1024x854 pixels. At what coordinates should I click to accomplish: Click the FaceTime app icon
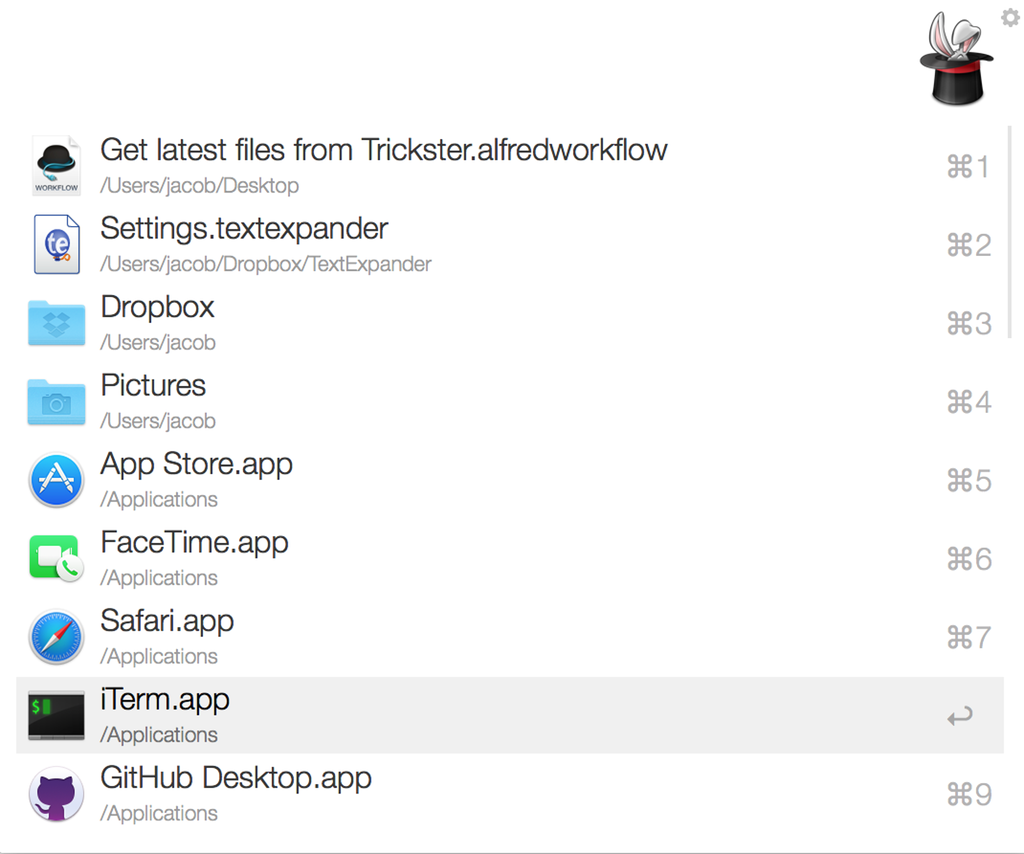[56, 558]
